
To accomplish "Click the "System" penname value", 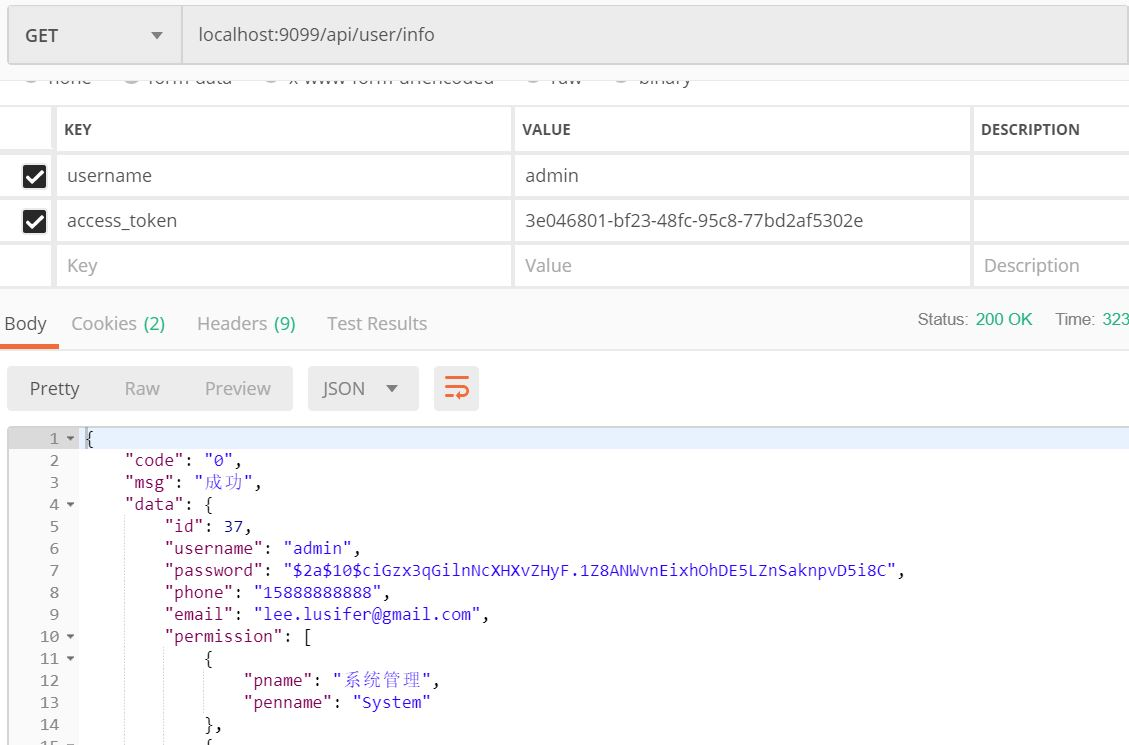I will pyautogui.click(x=392, y=703).
